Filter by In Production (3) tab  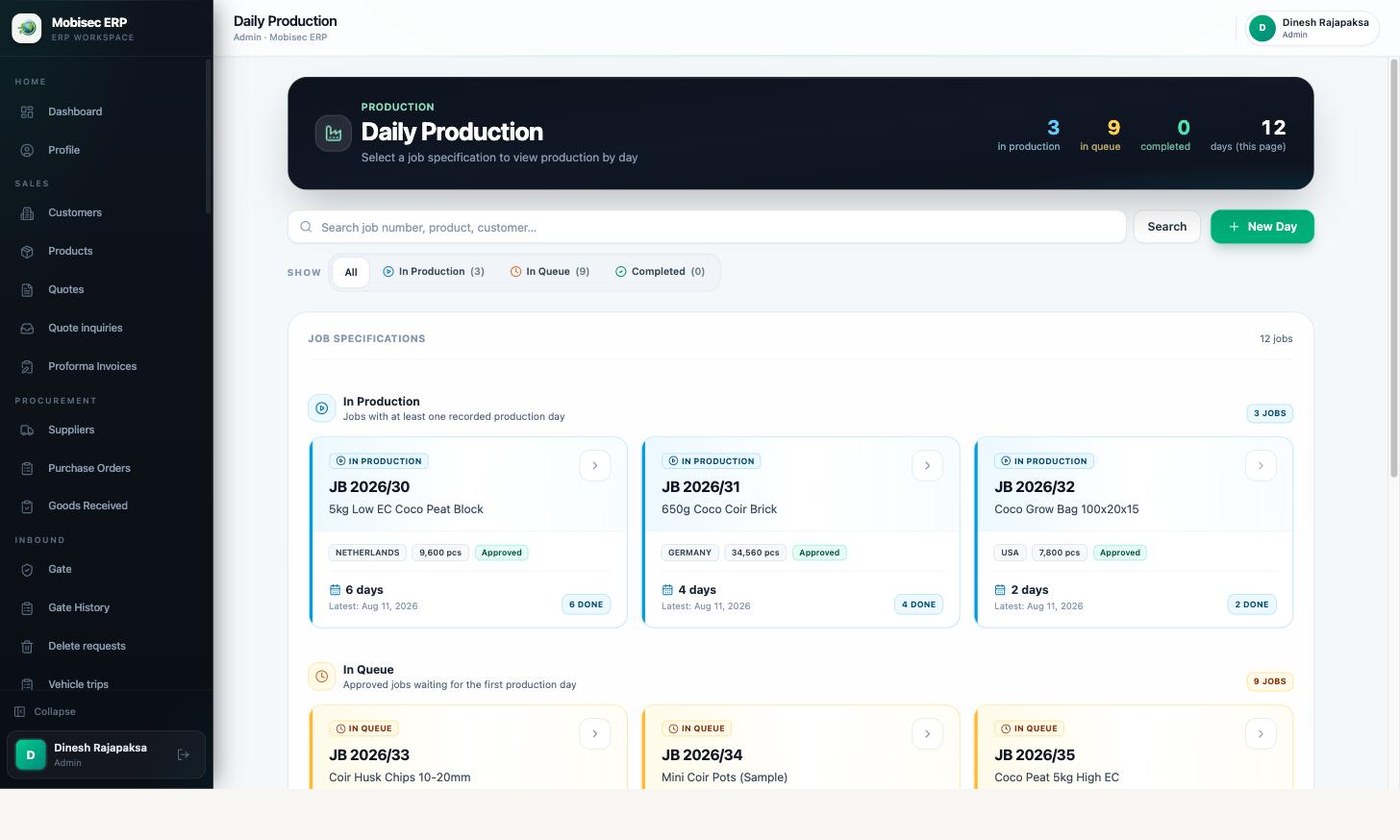click(x=434, y=272)
